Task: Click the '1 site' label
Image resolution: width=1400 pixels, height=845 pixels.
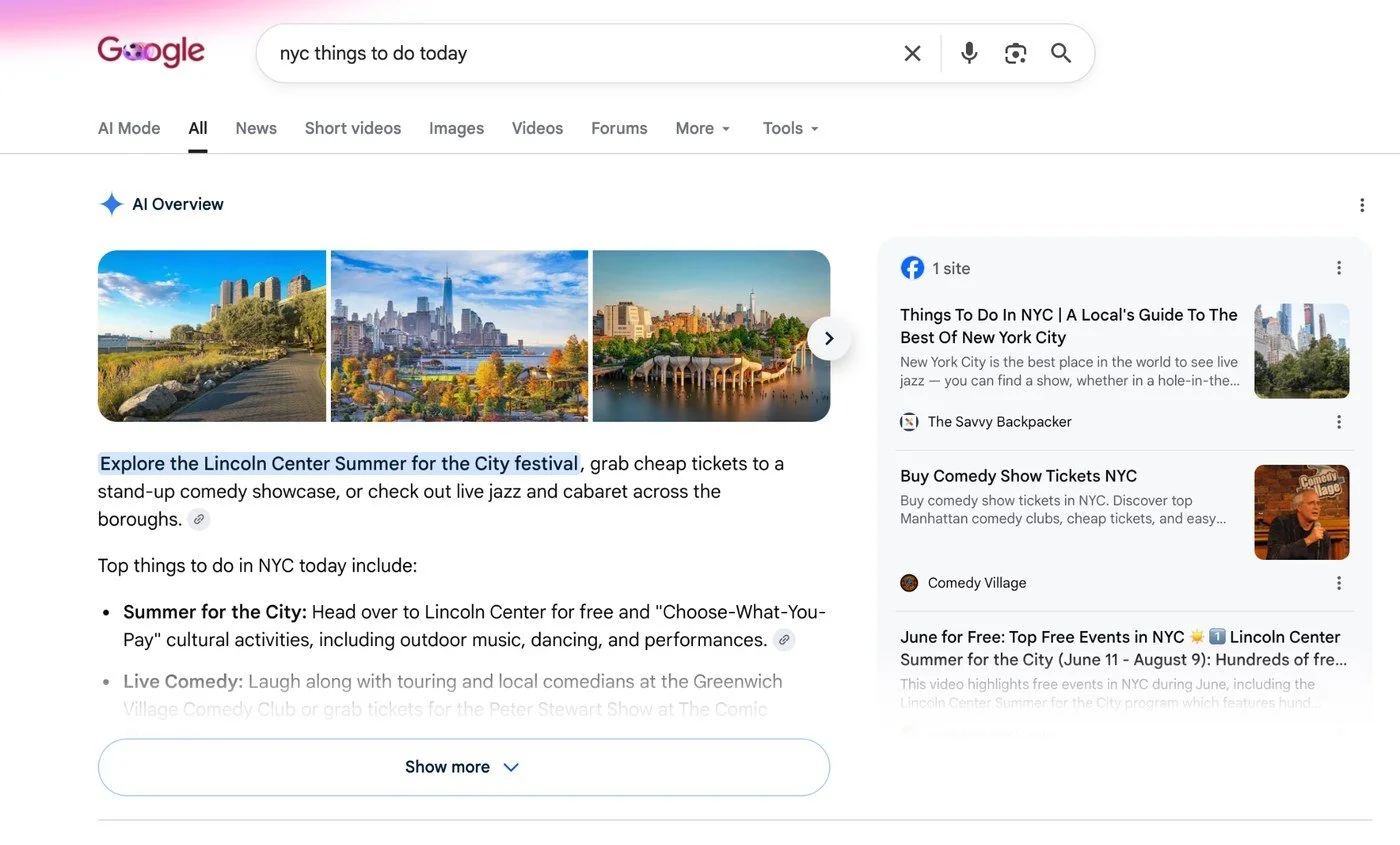Action: (951, 268)
